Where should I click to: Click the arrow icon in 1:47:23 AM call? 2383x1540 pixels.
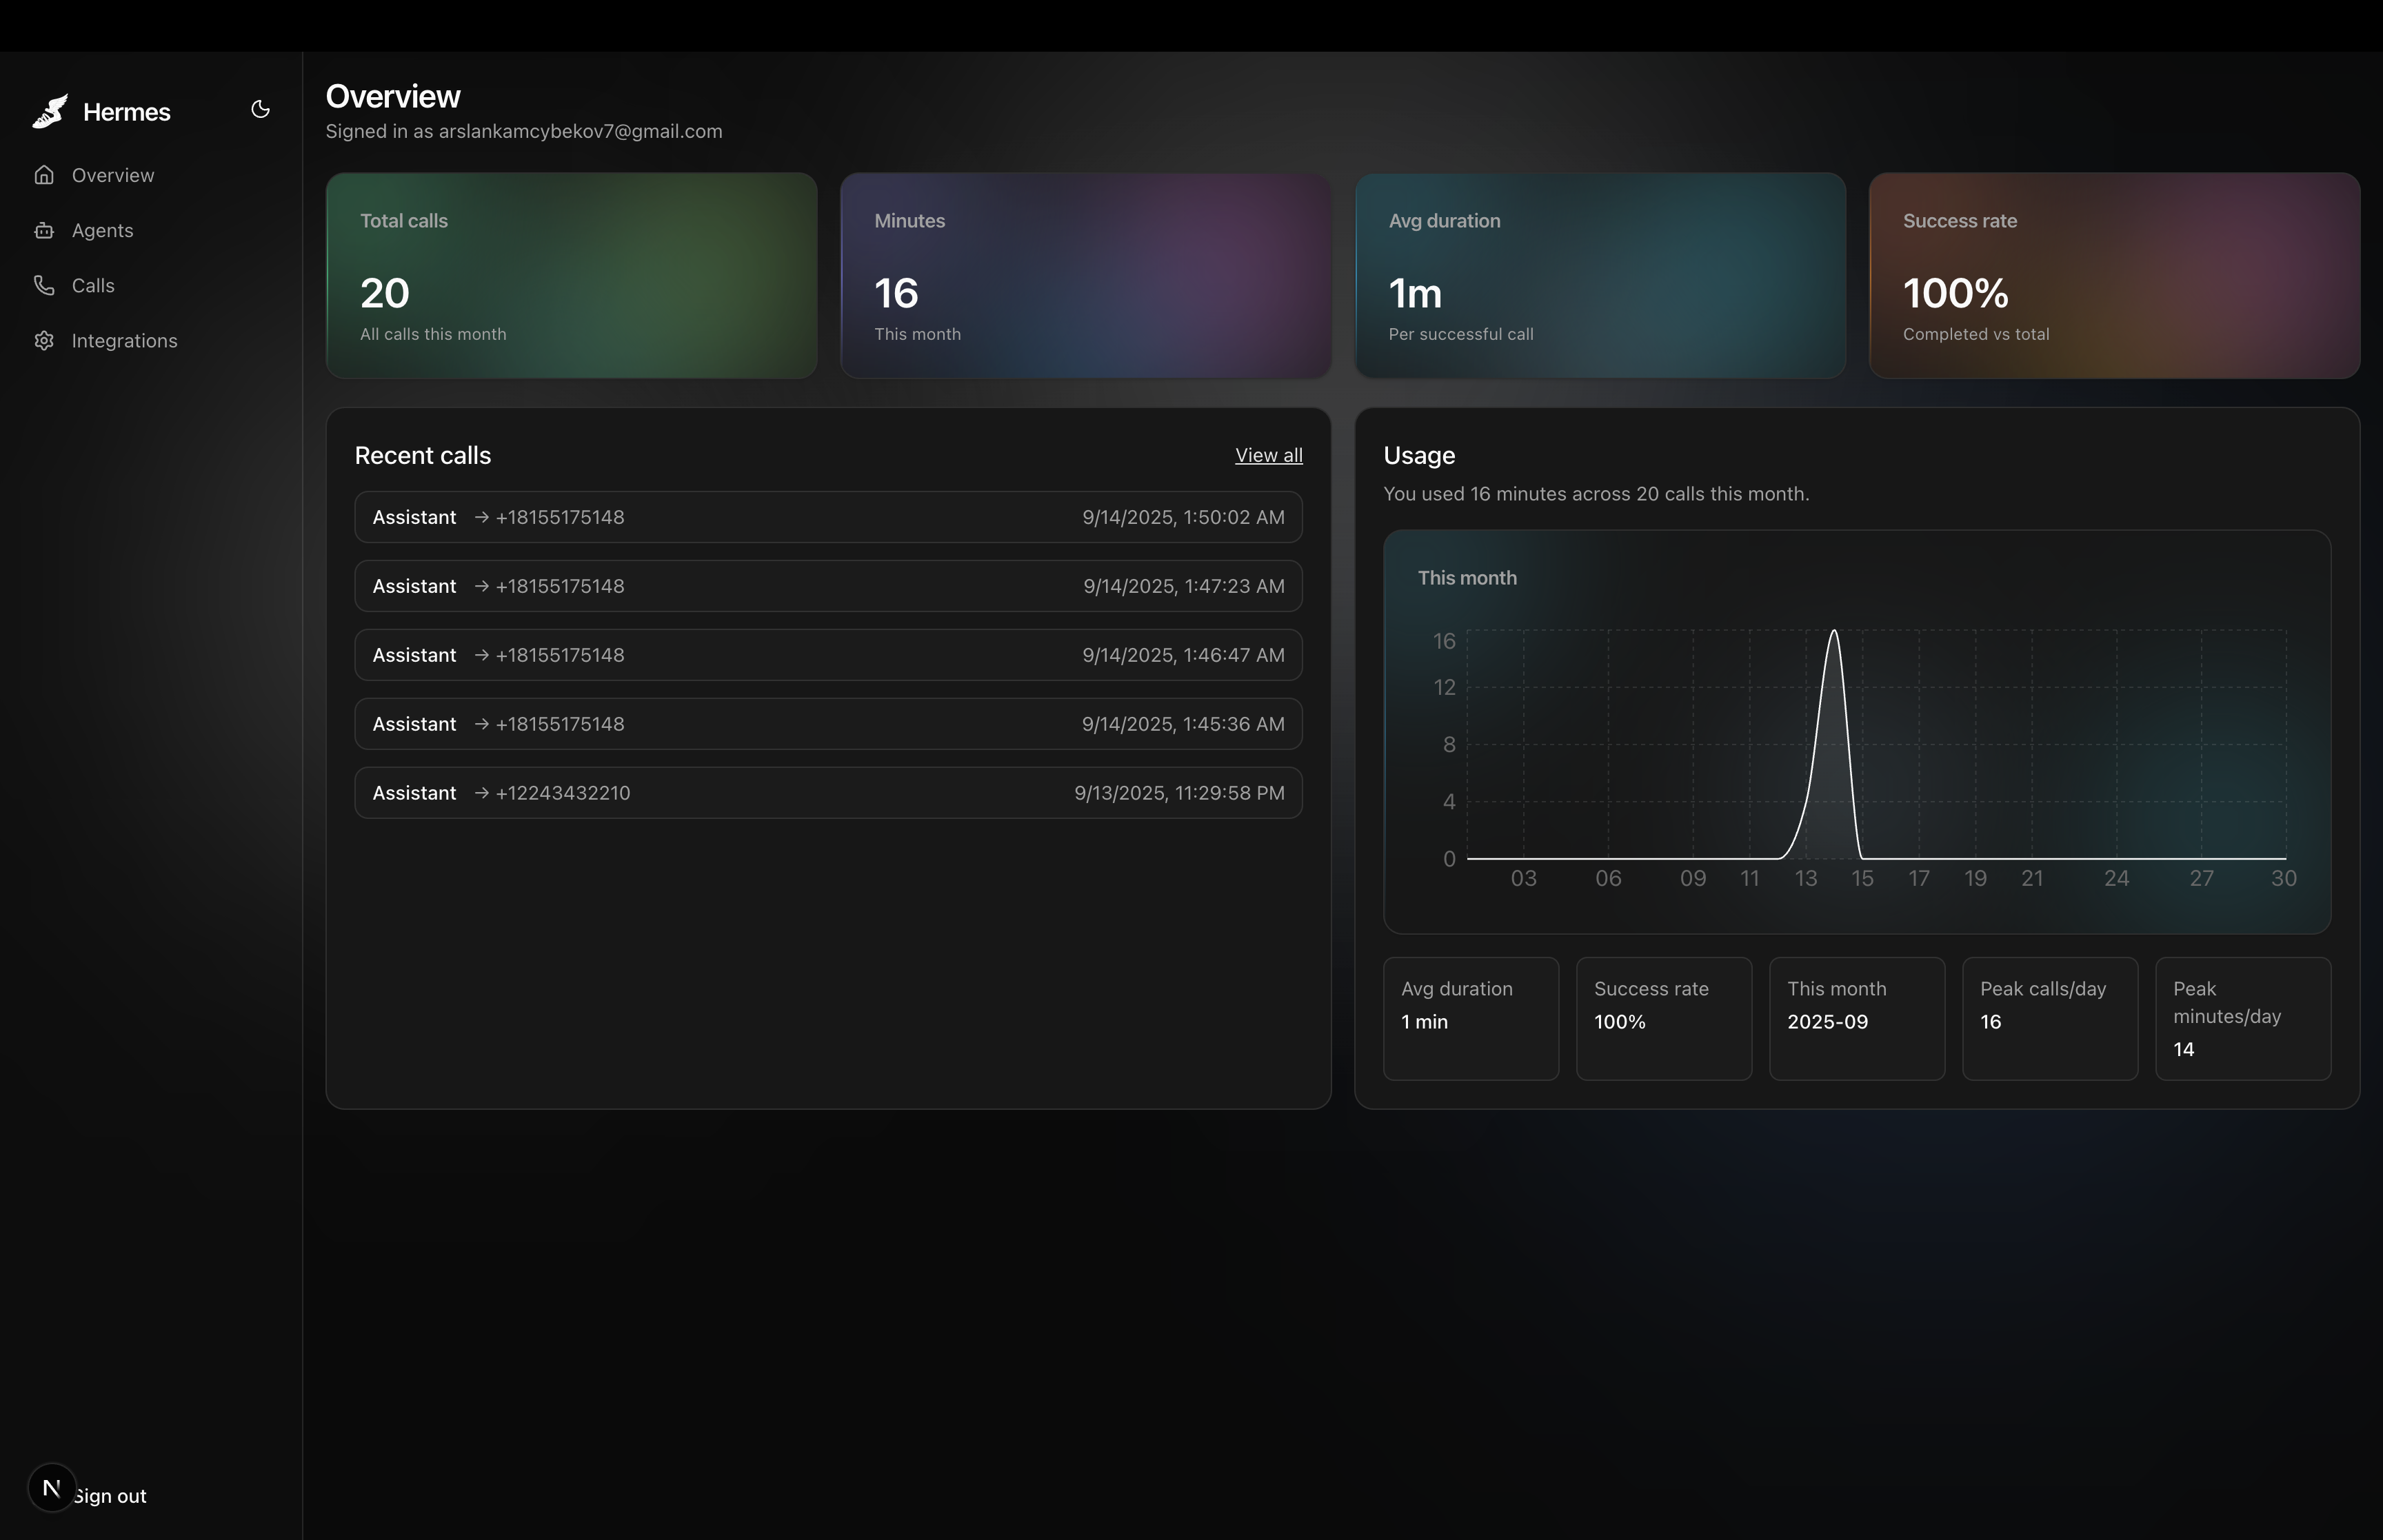click(481, 586)
